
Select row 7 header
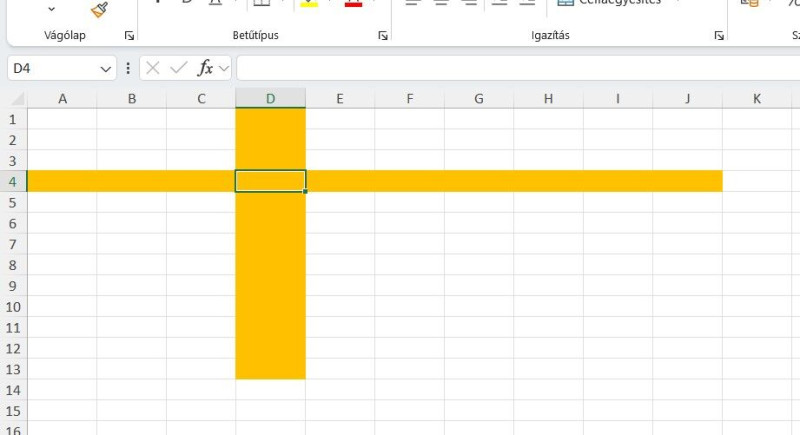[13, 244]
